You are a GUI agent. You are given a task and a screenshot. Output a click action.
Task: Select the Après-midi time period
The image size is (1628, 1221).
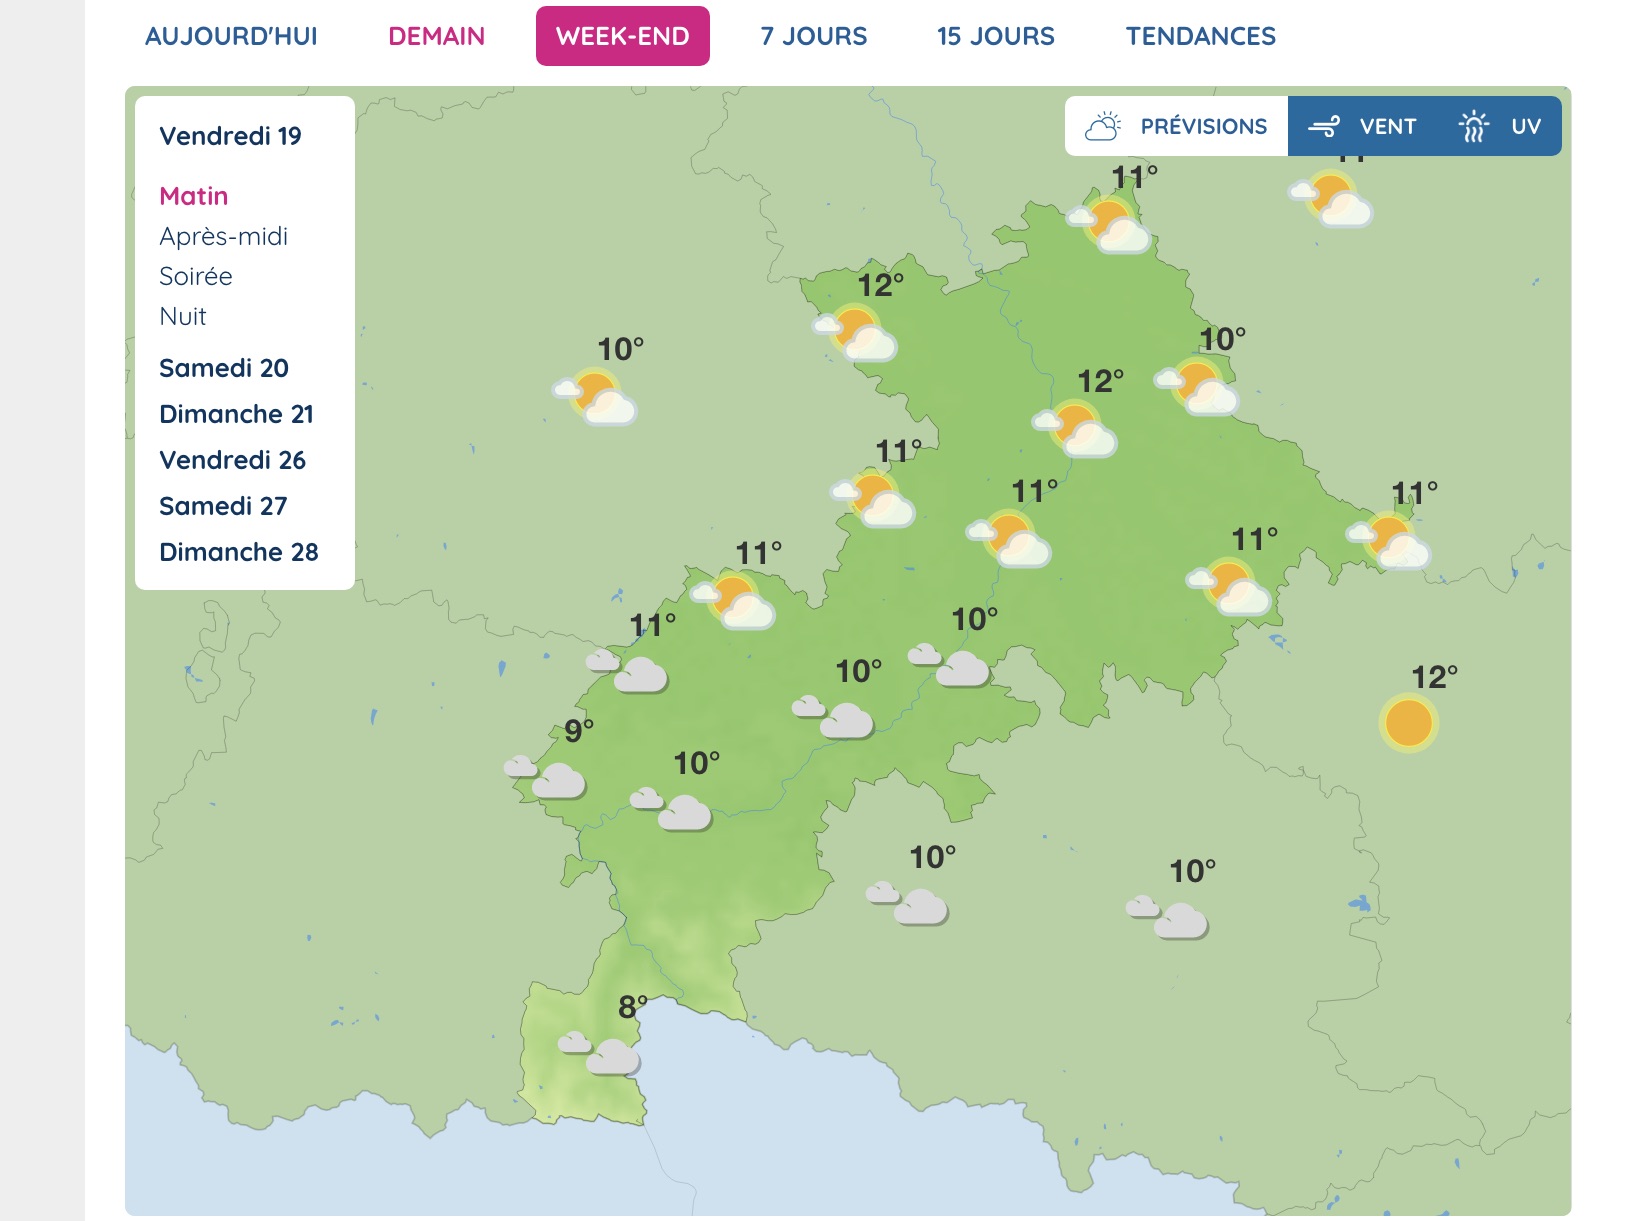(x=223, y=236)
